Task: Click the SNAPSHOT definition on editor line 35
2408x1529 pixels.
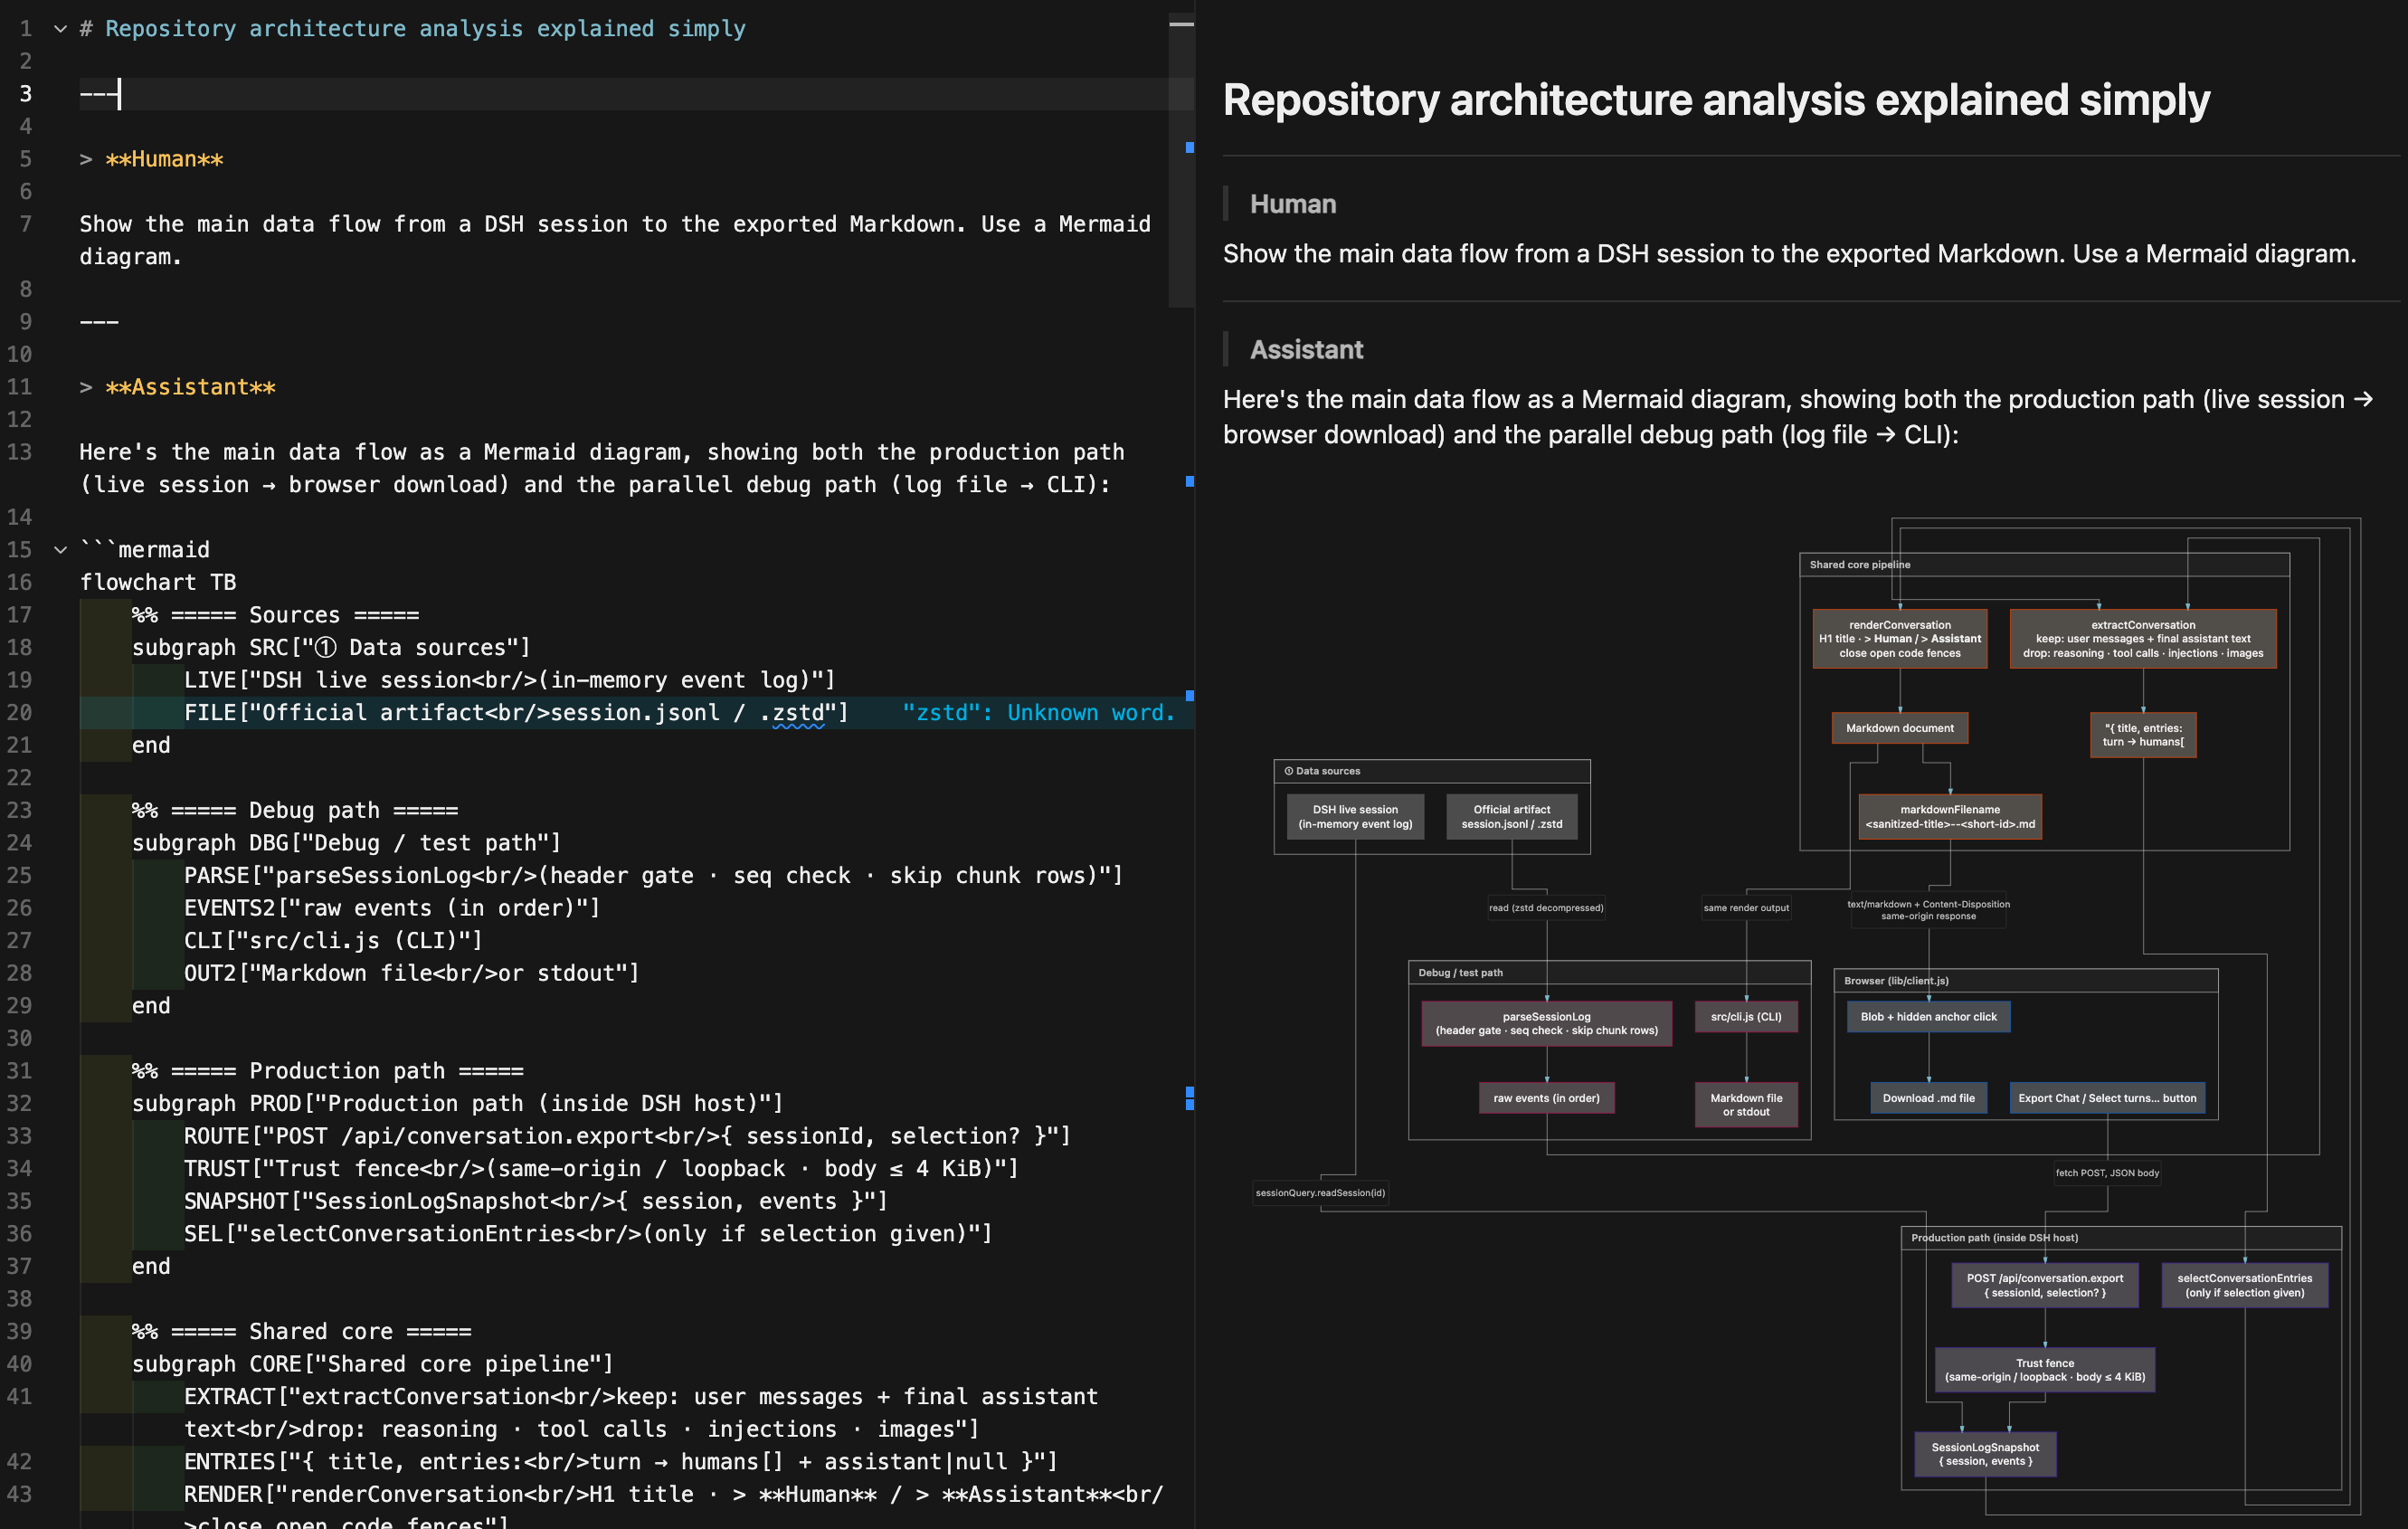Action: click(x=537, y=1201)
